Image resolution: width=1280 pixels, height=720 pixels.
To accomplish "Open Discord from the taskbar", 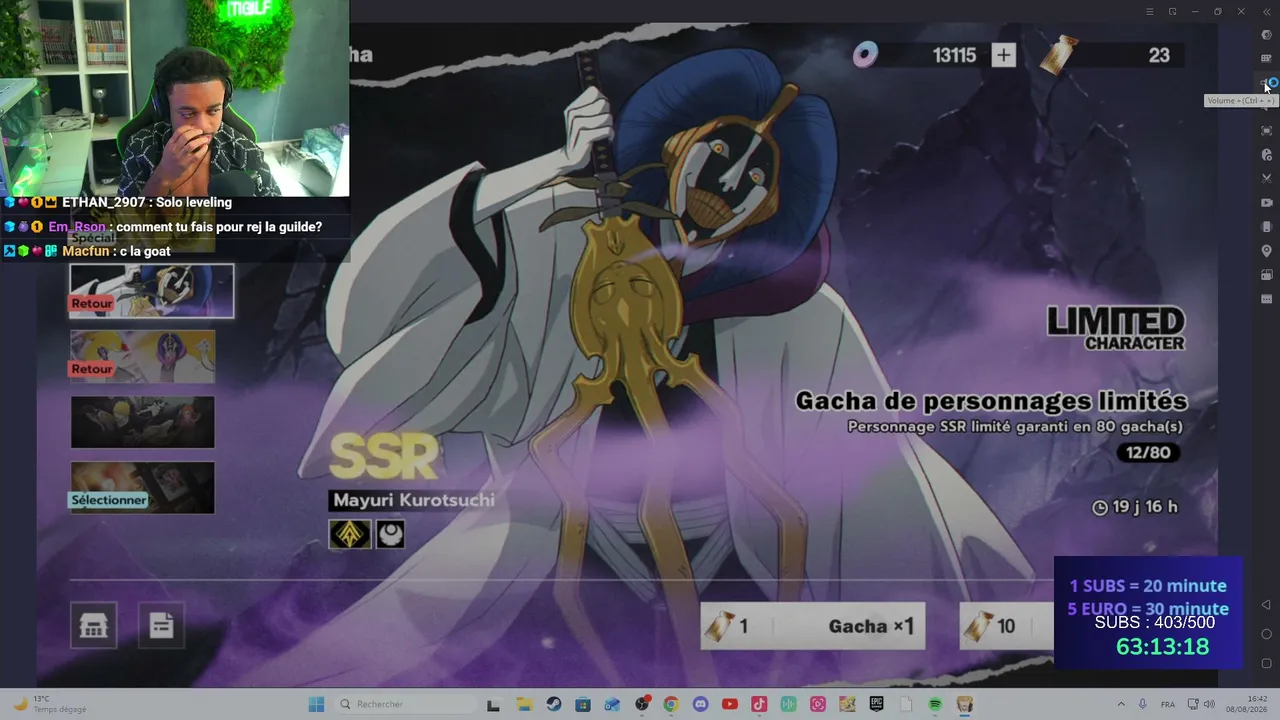I will 700,704.
